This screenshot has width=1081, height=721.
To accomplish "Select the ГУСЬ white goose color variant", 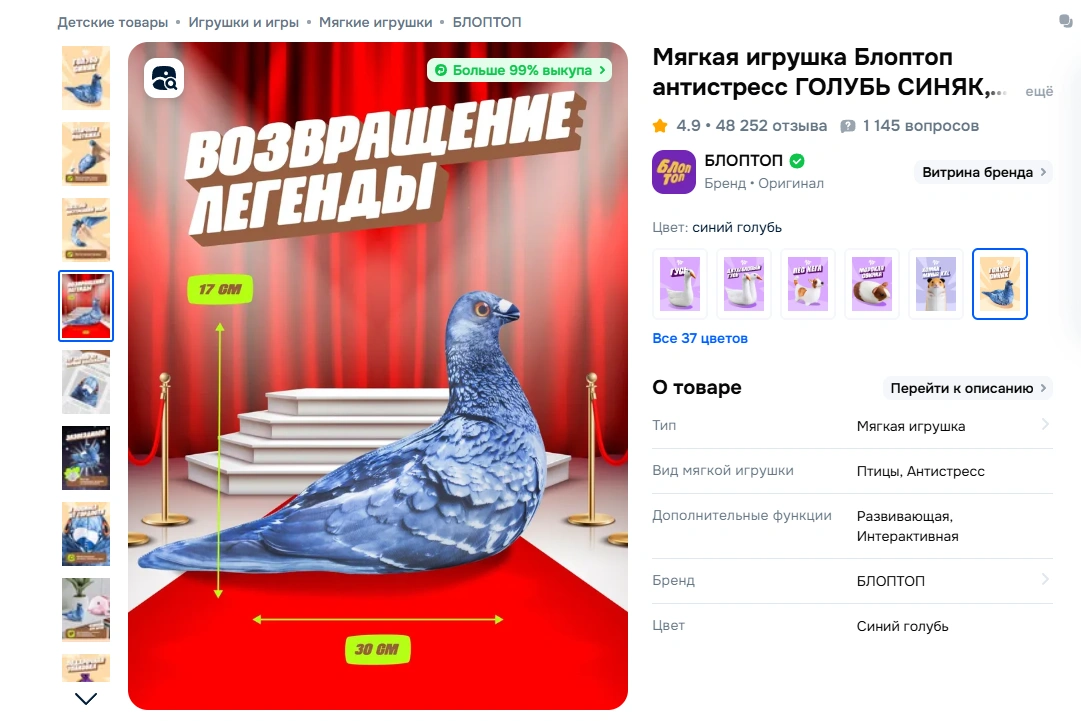I will [680, 283].
